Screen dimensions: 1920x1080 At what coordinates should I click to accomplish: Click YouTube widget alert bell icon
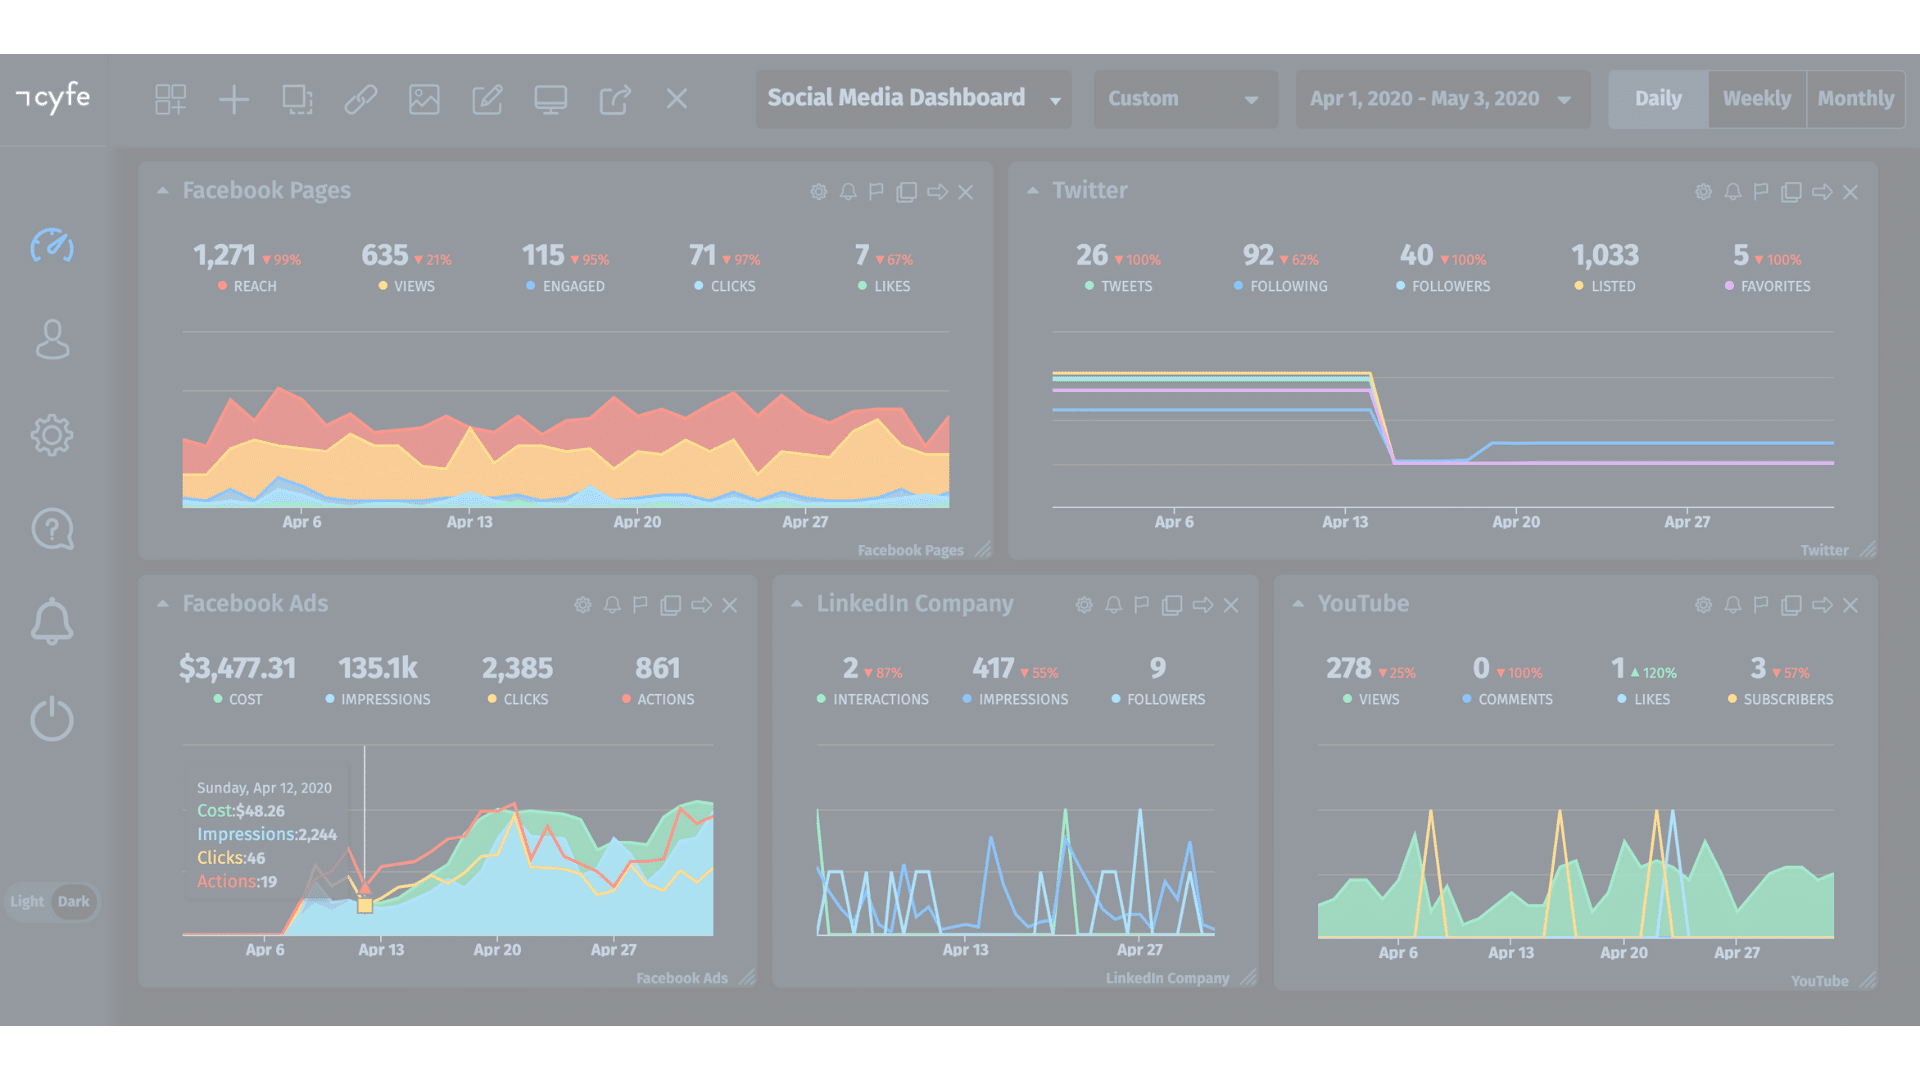coord(1733,605)
